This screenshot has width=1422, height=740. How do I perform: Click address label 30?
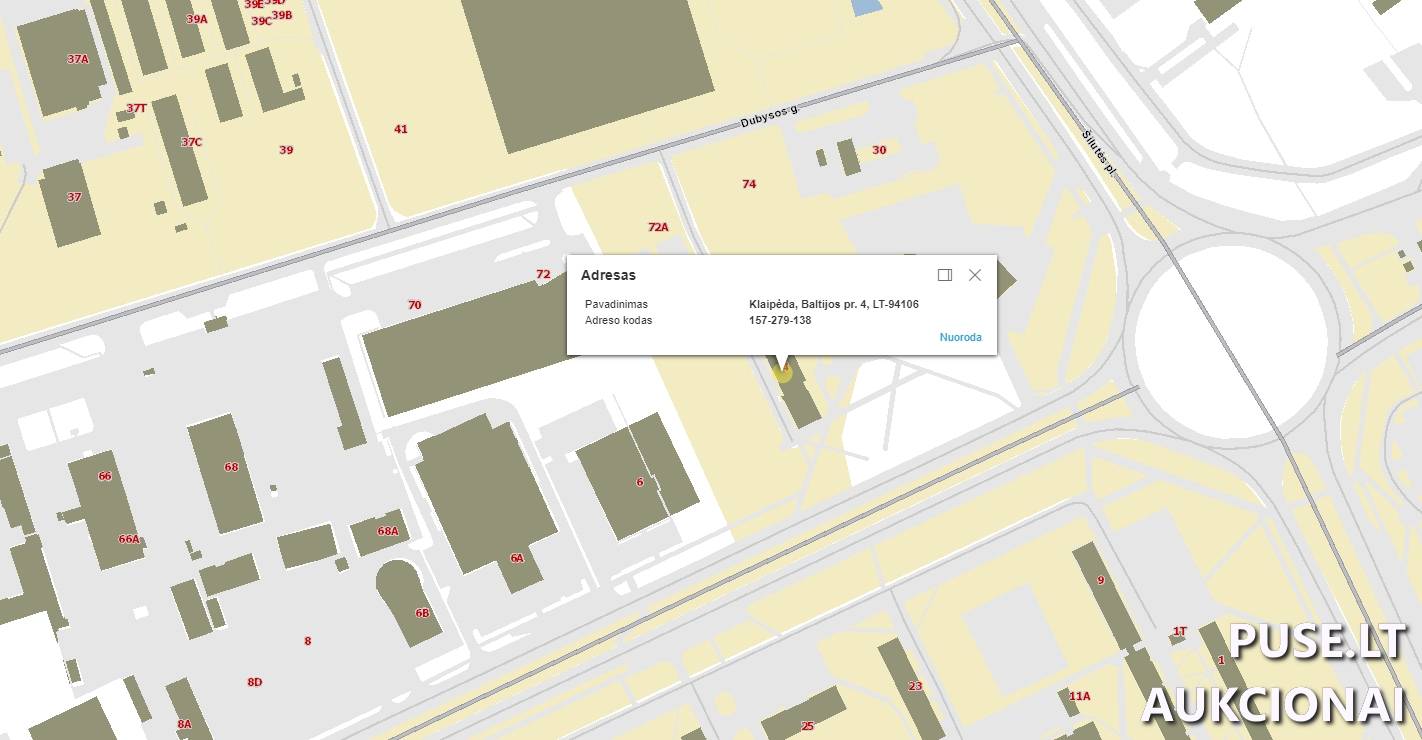[x=879, y=150]
